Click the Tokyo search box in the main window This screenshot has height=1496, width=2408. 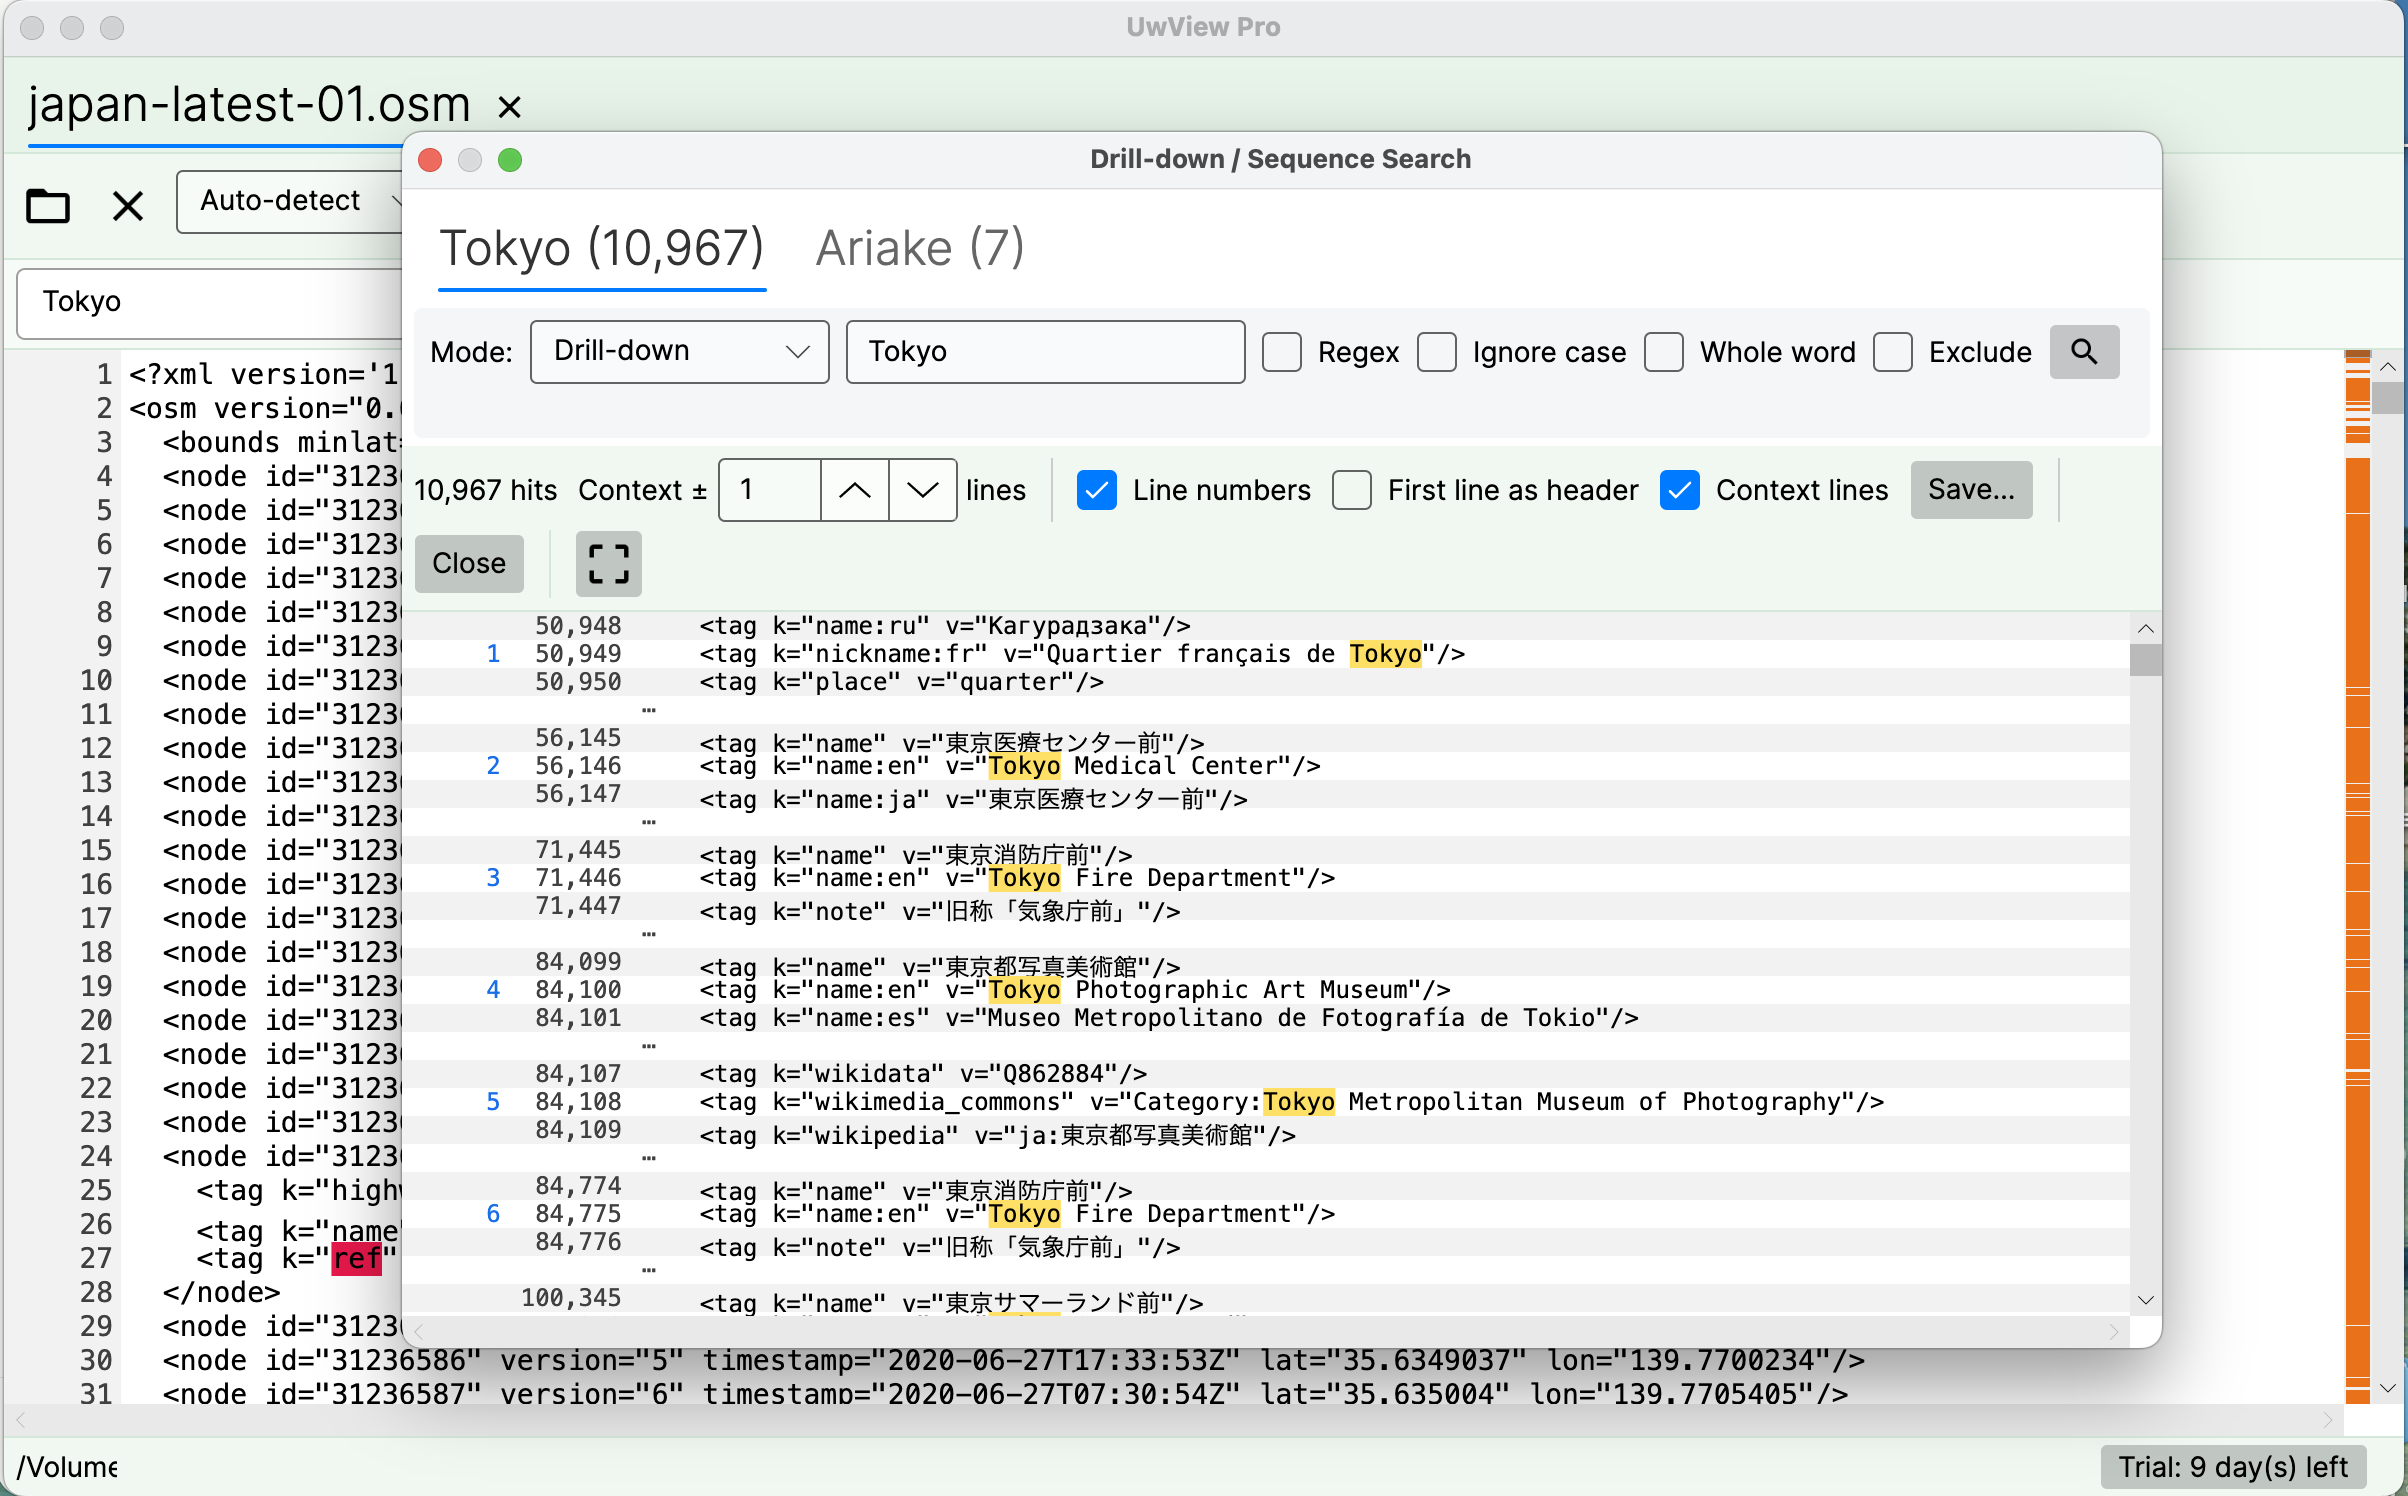210,302
